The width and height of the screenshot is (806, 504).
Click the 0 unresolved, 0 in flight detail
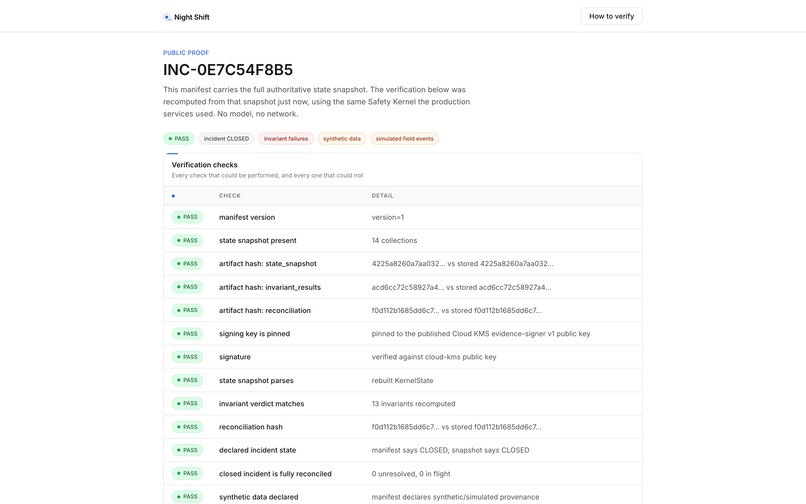pyautogui.click(x=411, y=473)
